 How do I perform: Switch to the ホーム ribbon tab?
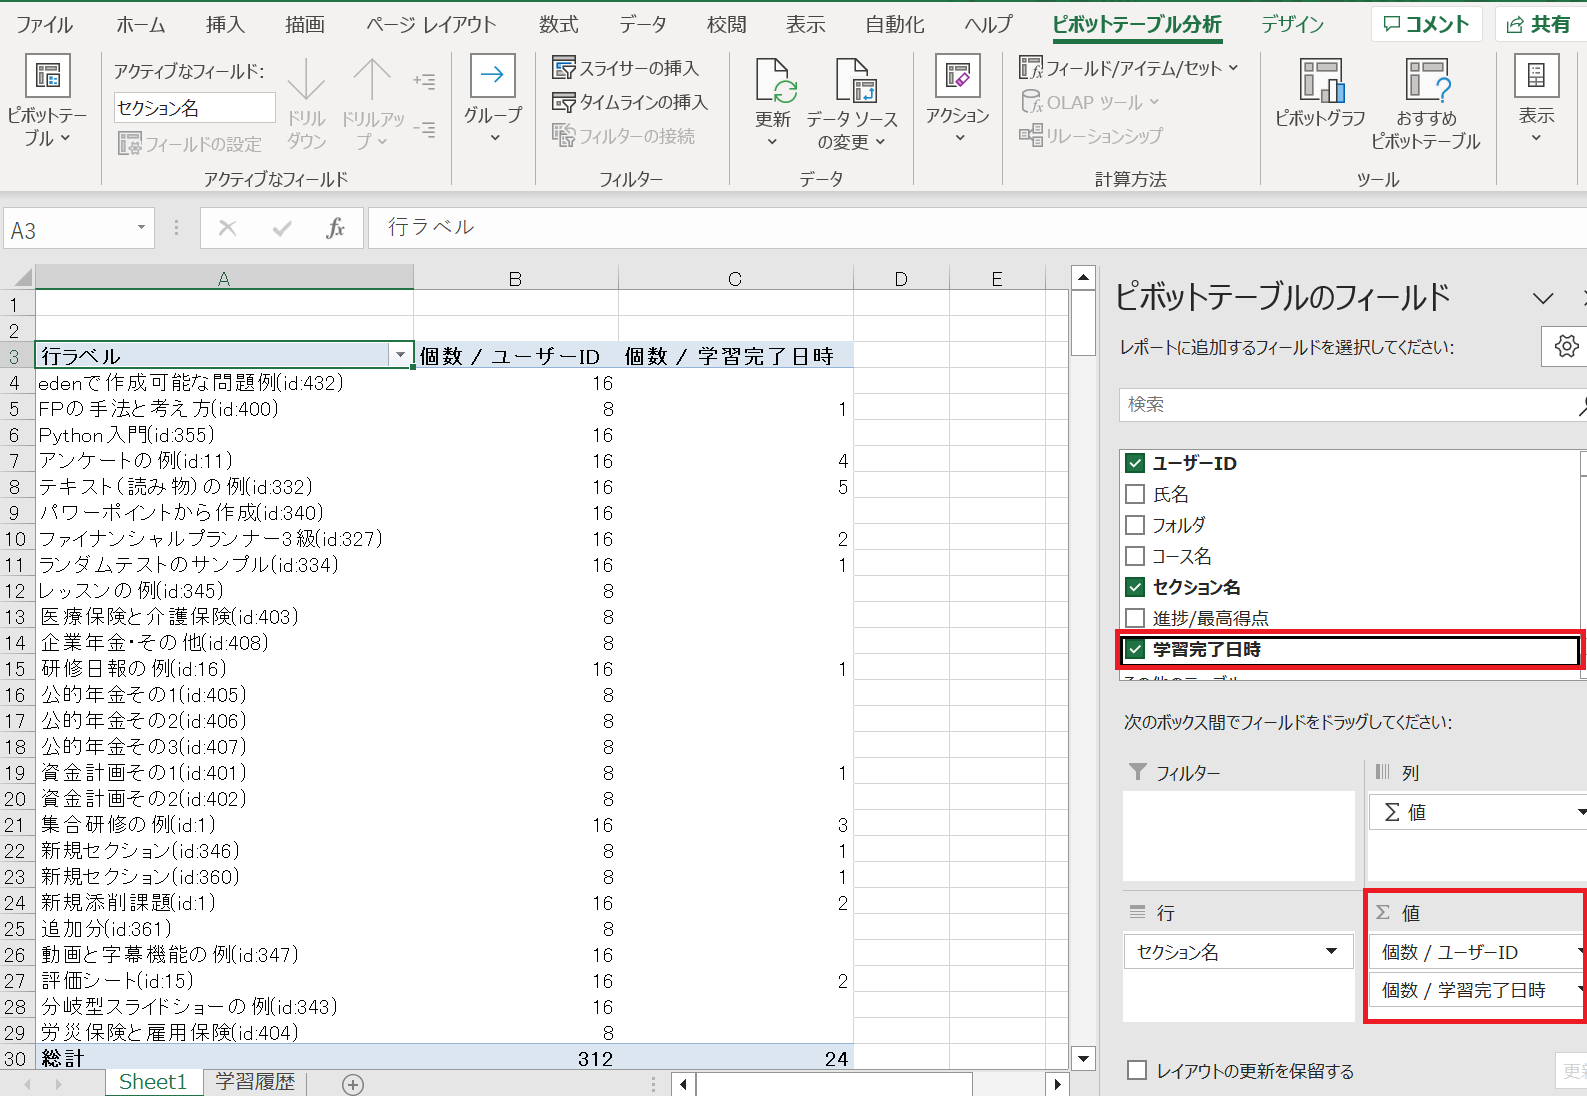click(141, 24)
